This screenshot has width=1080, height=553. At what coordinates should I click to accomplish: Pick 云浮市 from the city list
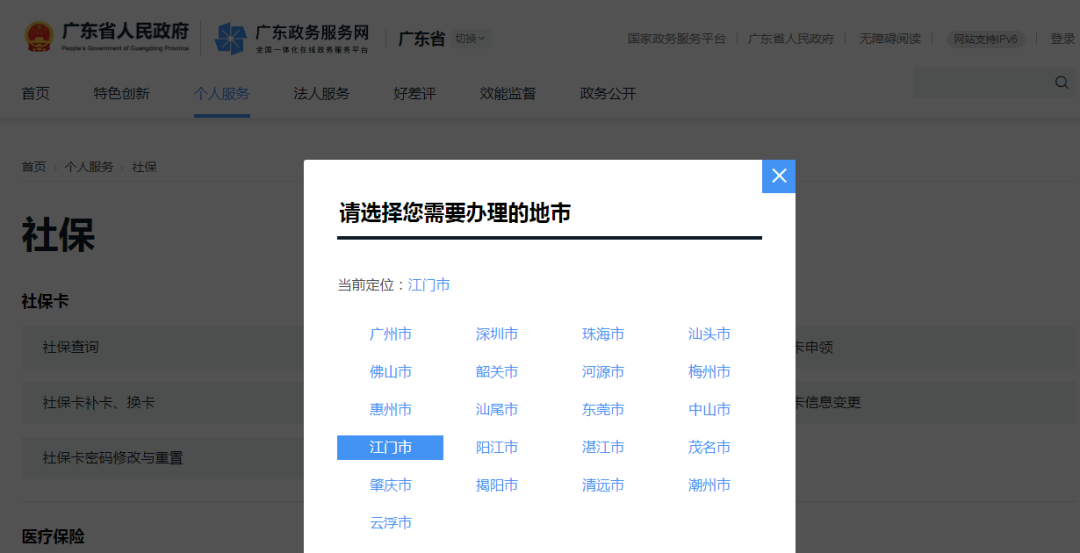[390, 523]
